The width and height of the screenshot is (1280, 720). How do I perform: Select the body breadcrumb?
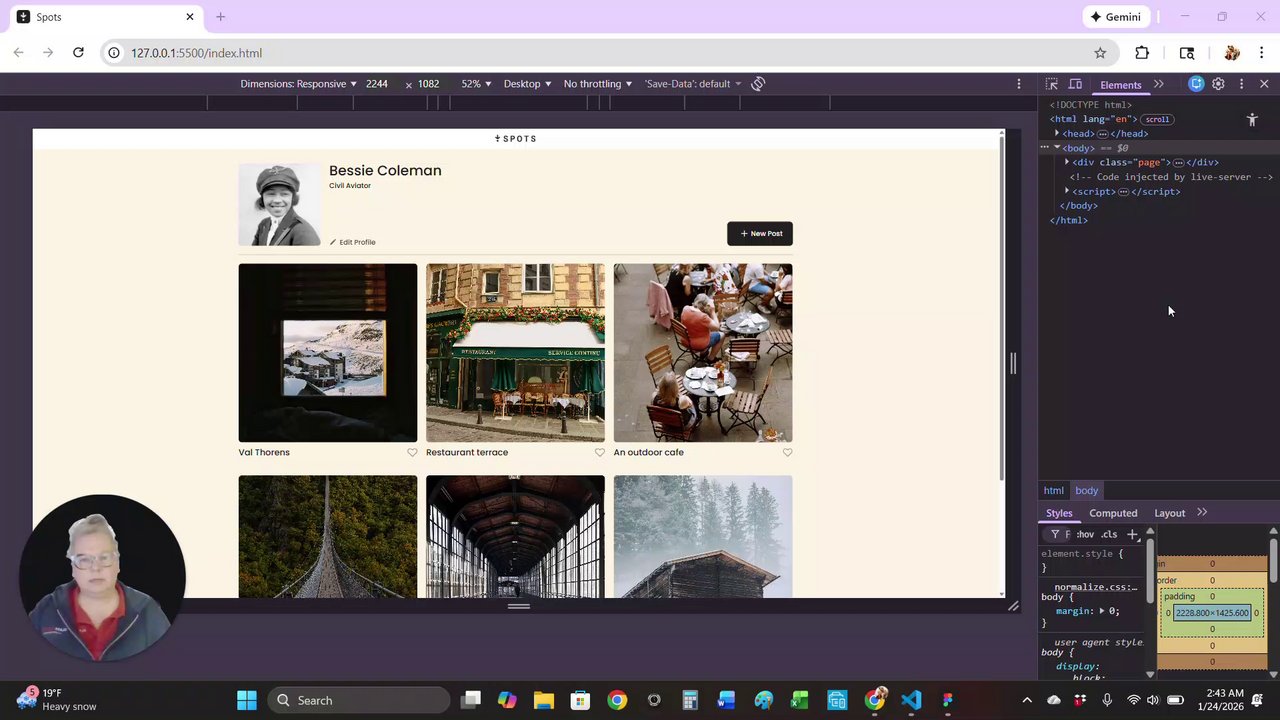coord(1087,491)
